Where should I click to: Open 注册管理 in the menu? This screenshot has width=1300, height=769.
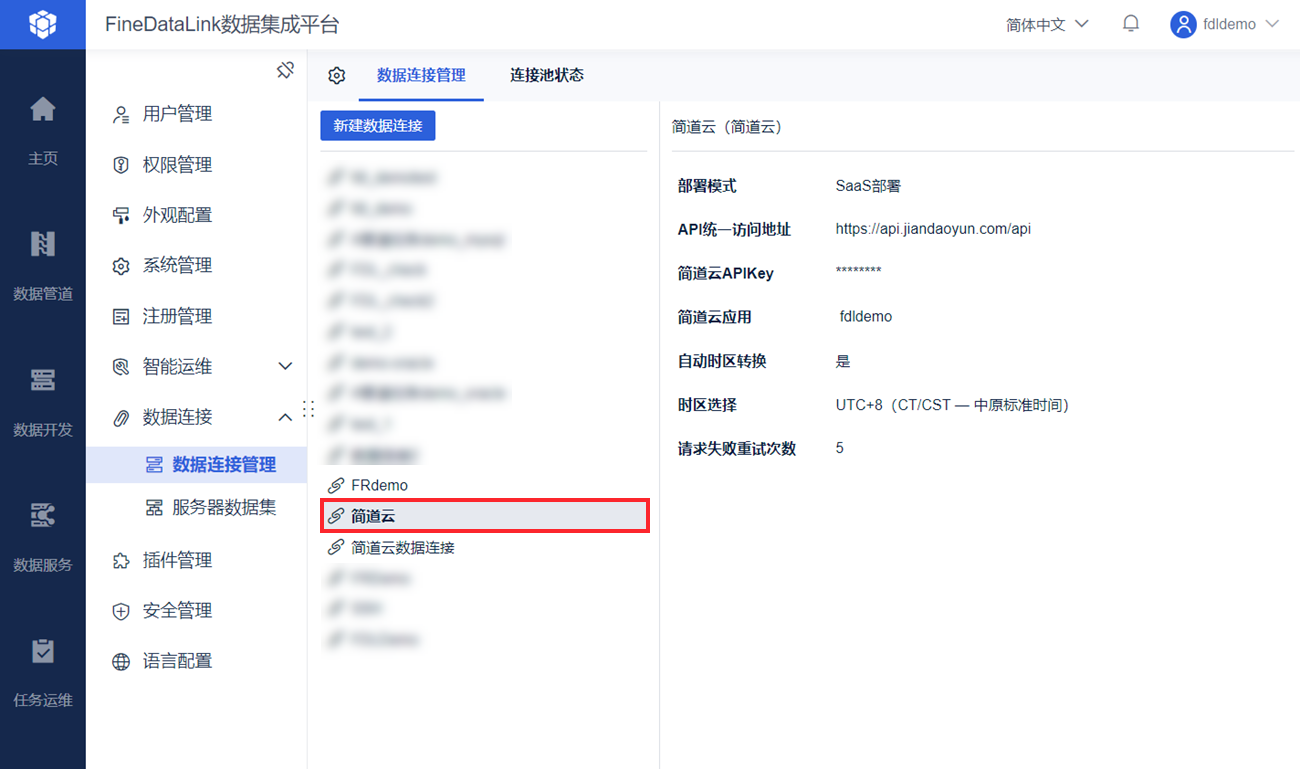click(177, 316)
